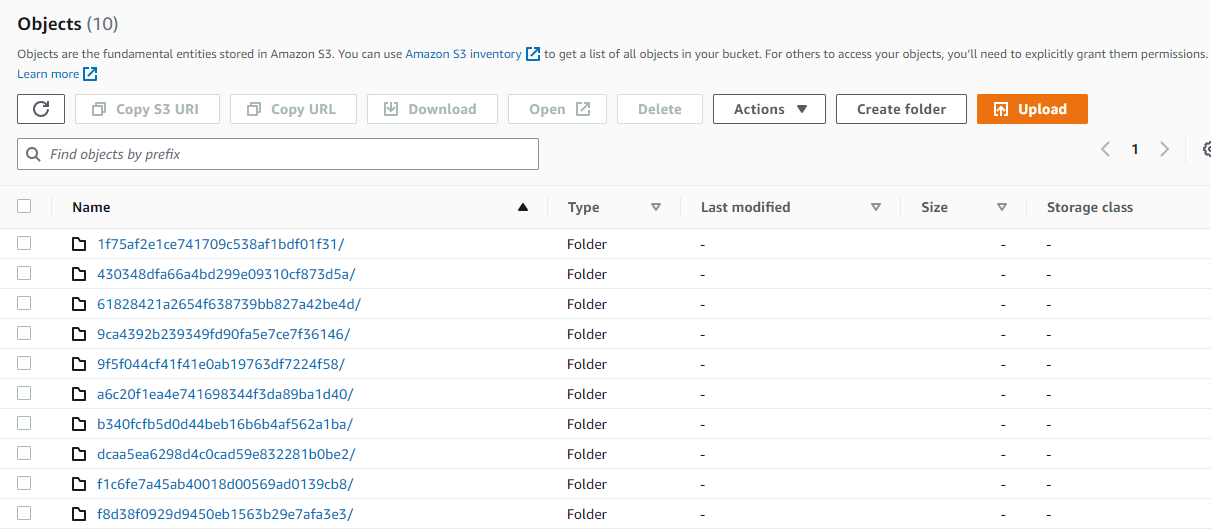The image size is (1211, 529).
Task: Open folder link 61828421a2654f638739bb827a42be4d/
Action: (229, 304)
